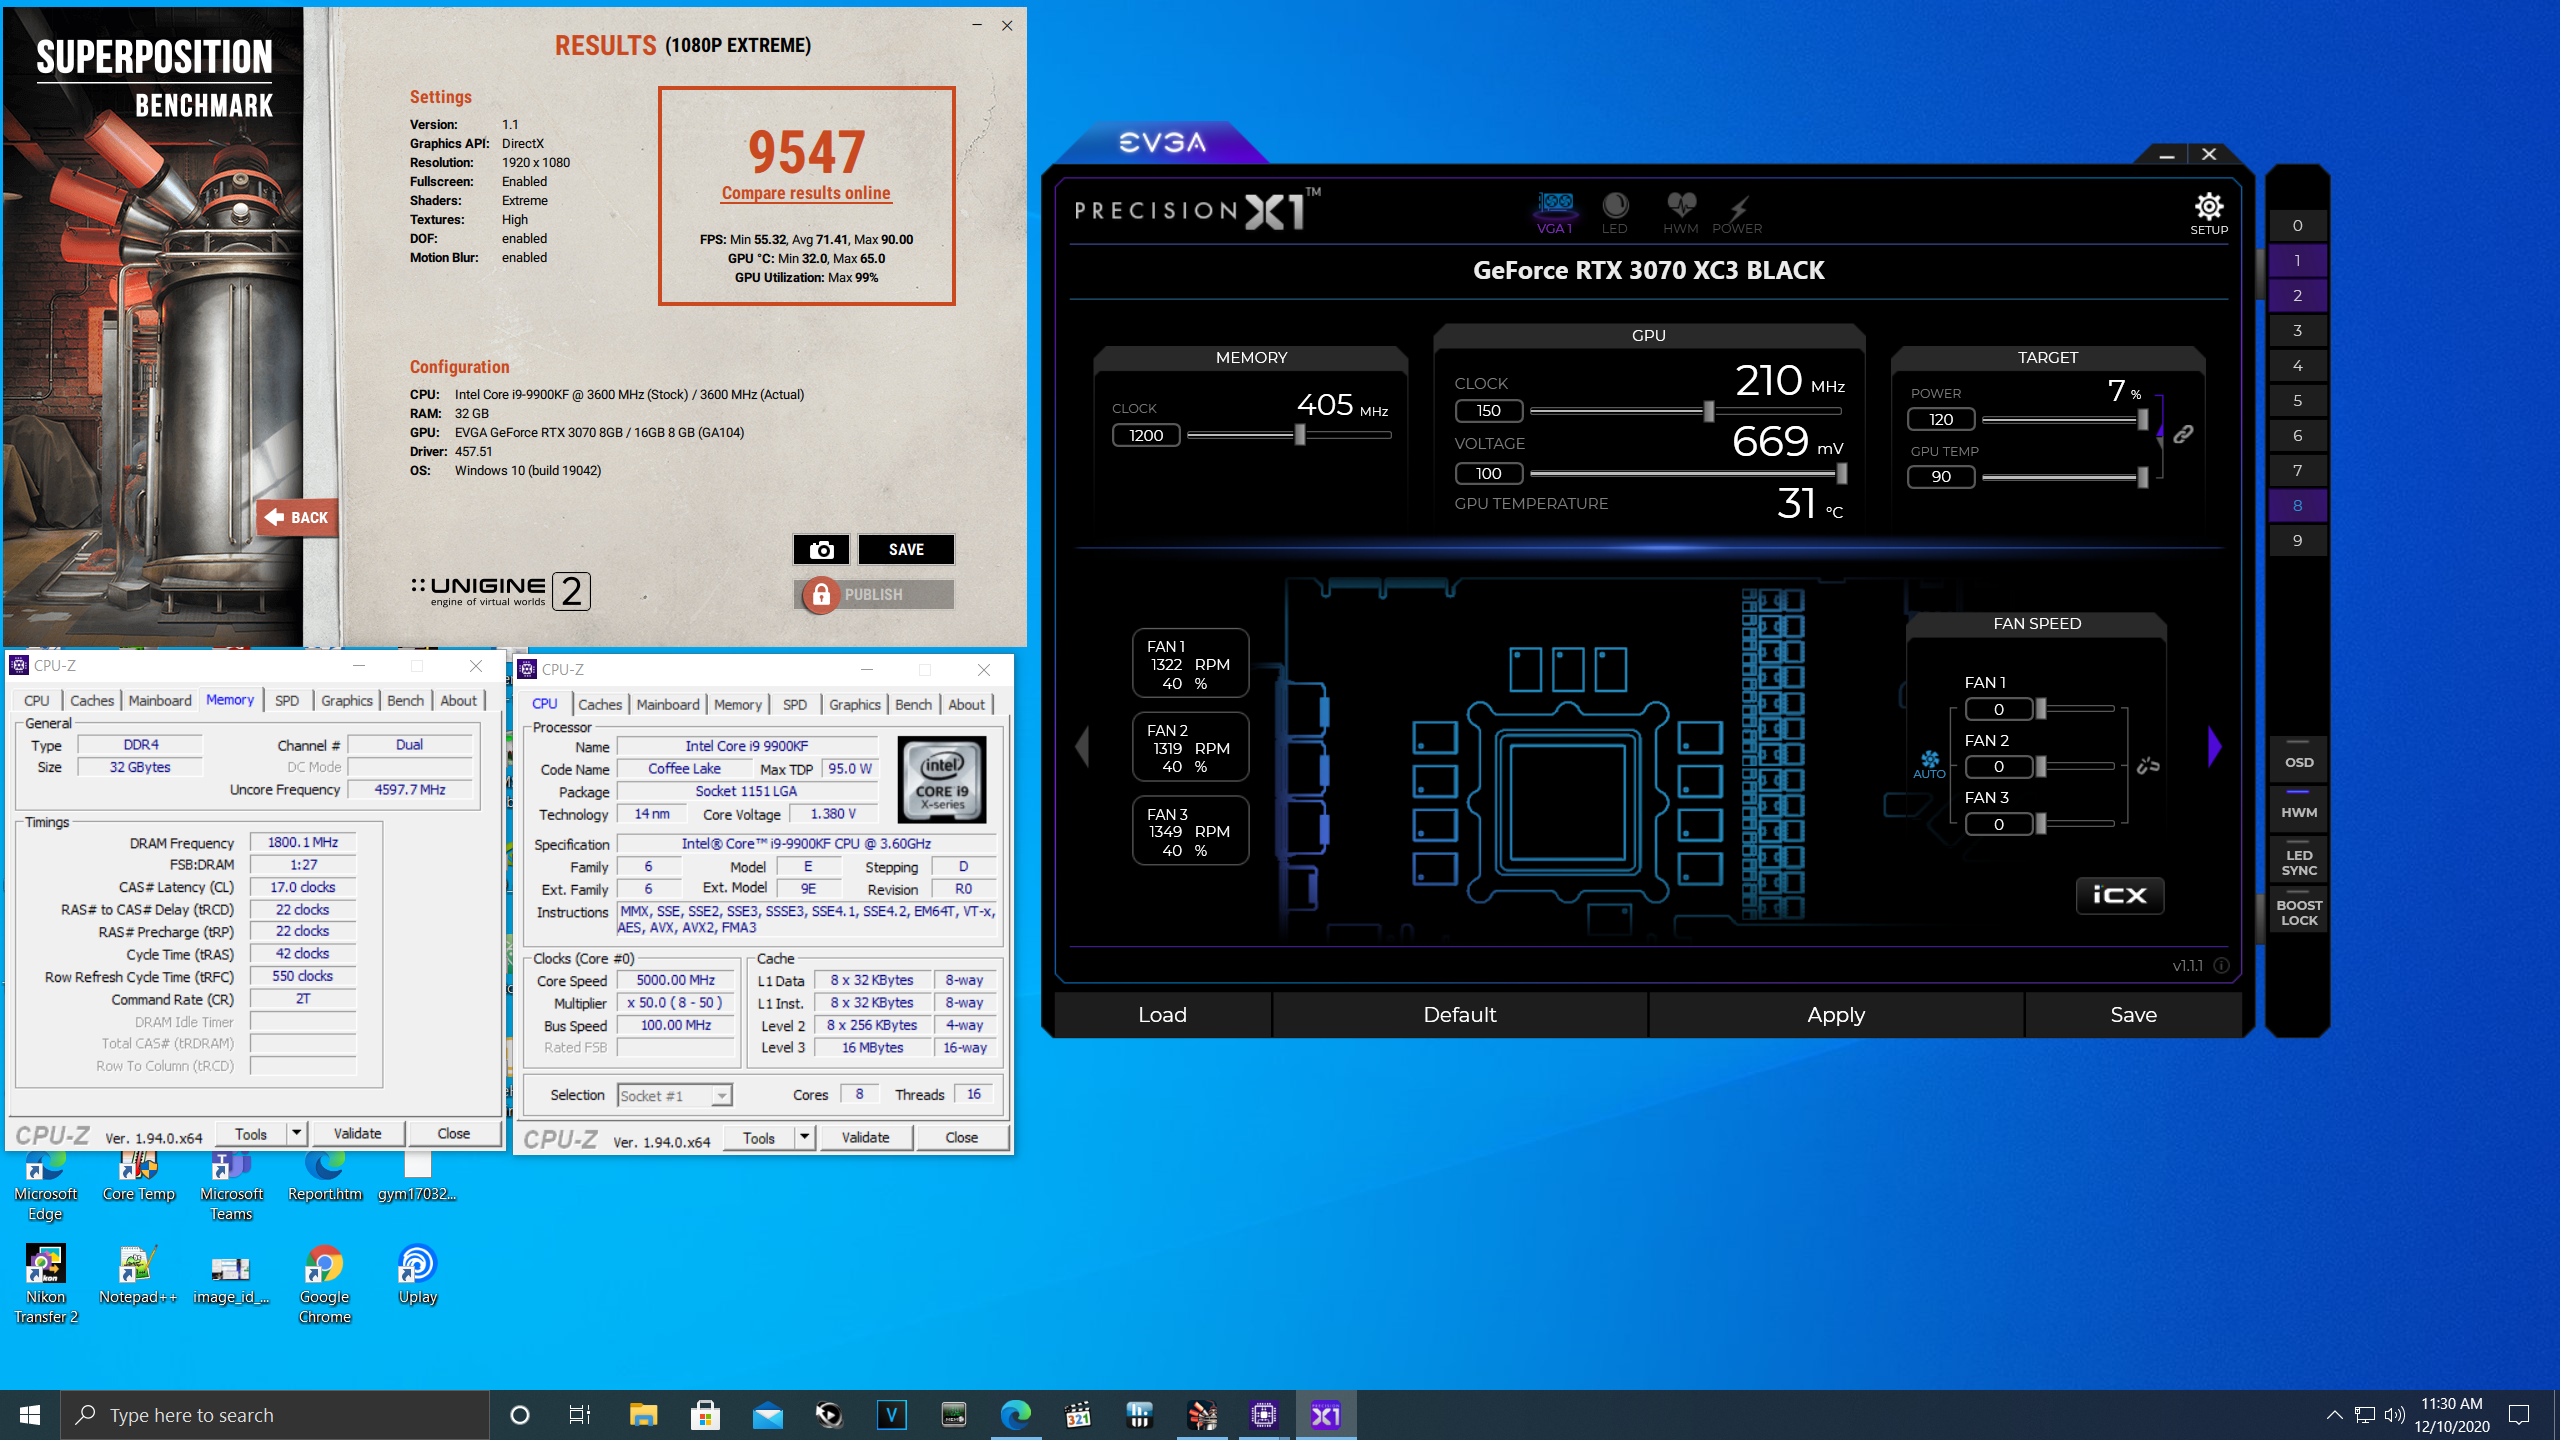This screenshot has height=1440, width=2560.
Task: Take a screenshot with the Superposition camera icon
Action: pyautogui.click(x=821, y=549)
